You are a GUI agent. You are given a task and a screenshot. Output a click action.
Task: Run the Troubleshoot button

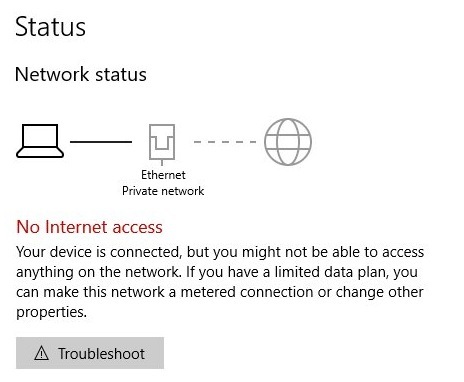(90, 353)
